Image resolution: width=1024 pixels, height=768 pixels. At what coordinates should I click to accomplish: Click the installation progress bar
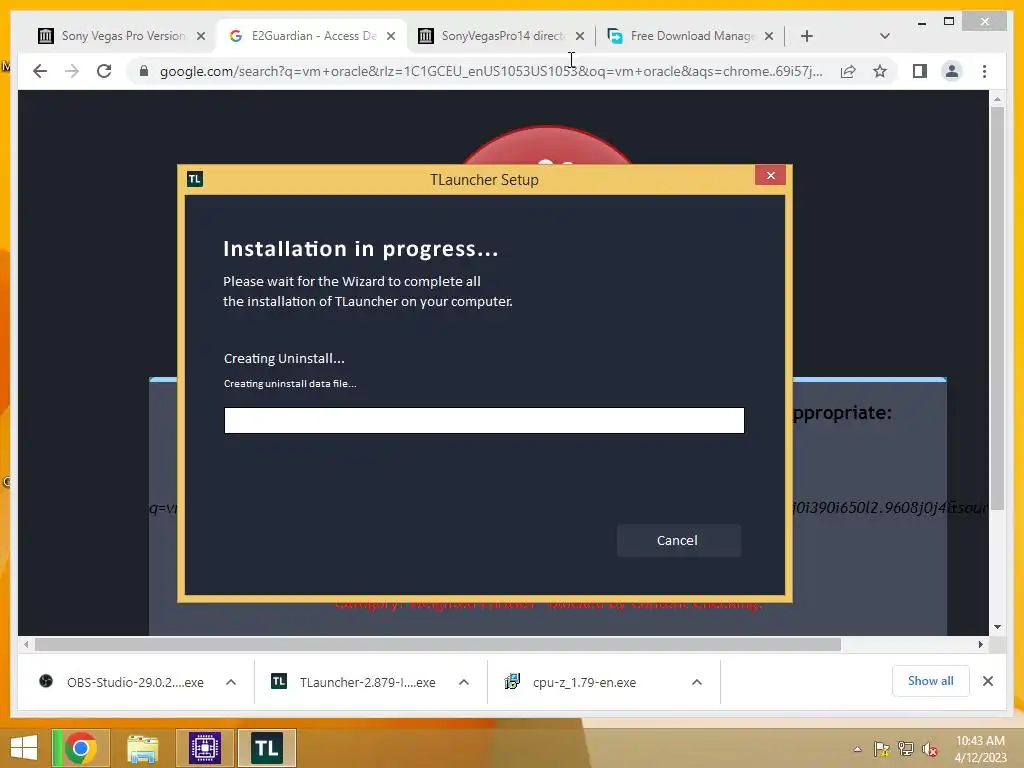(484, 420)
